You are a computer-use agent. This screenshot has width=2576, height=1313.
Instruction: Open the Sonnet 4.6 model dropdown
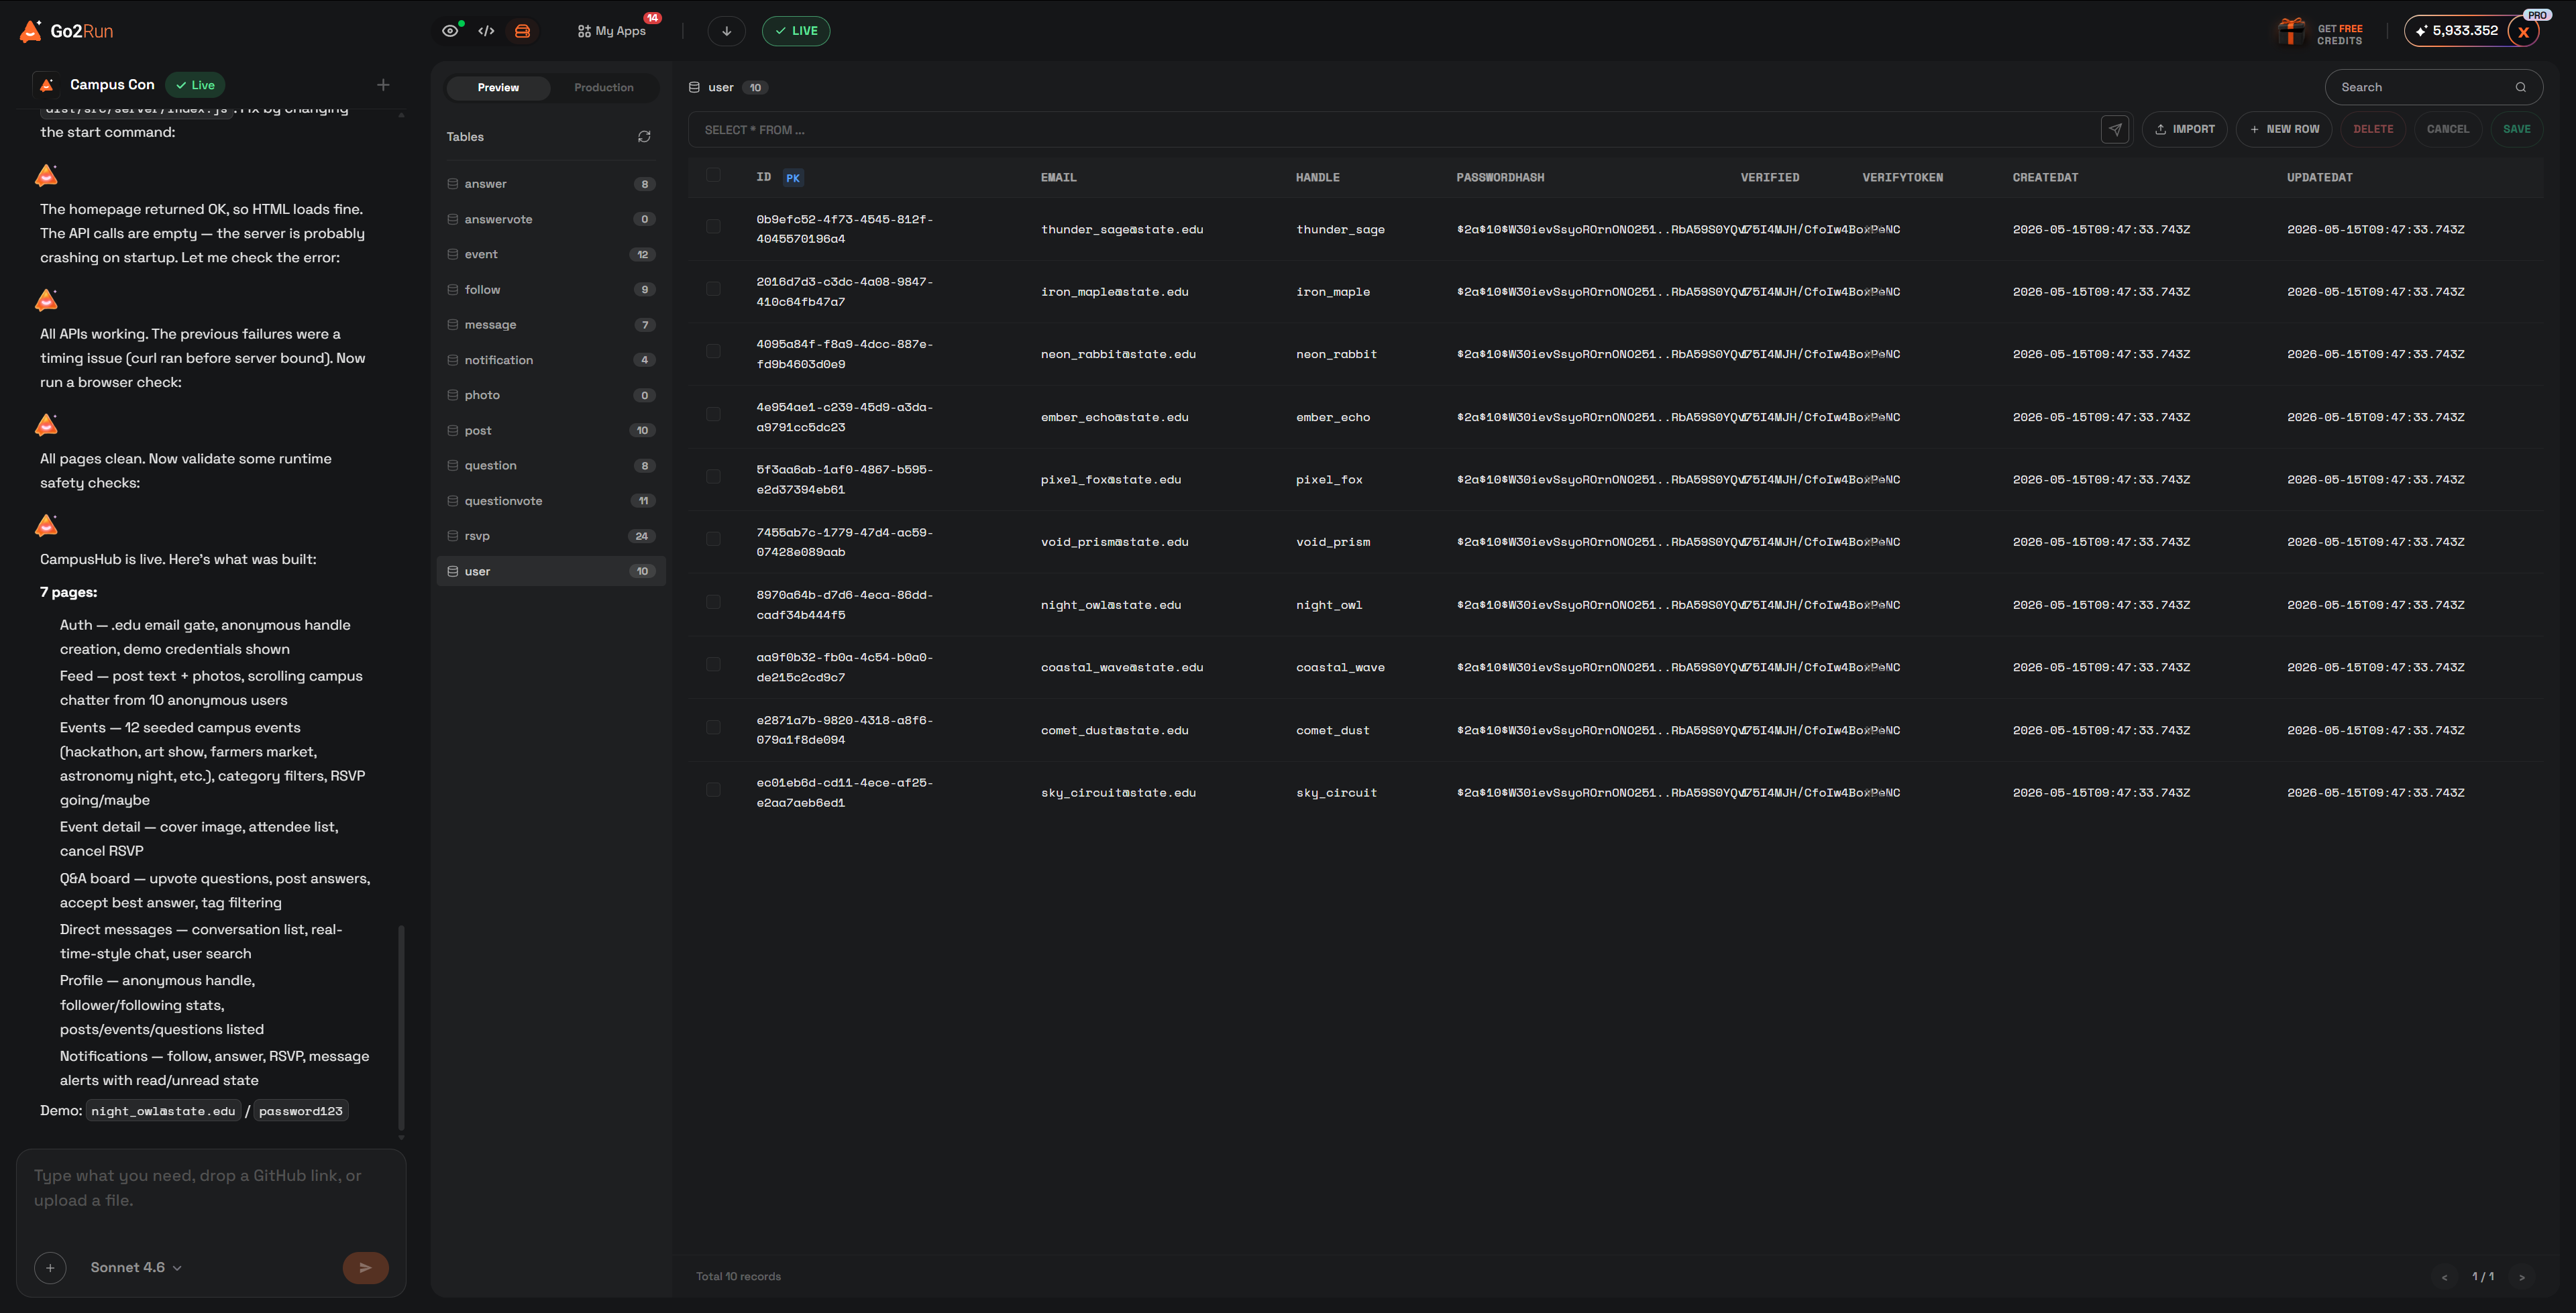pyautogui.click(x=136, y=1267)
